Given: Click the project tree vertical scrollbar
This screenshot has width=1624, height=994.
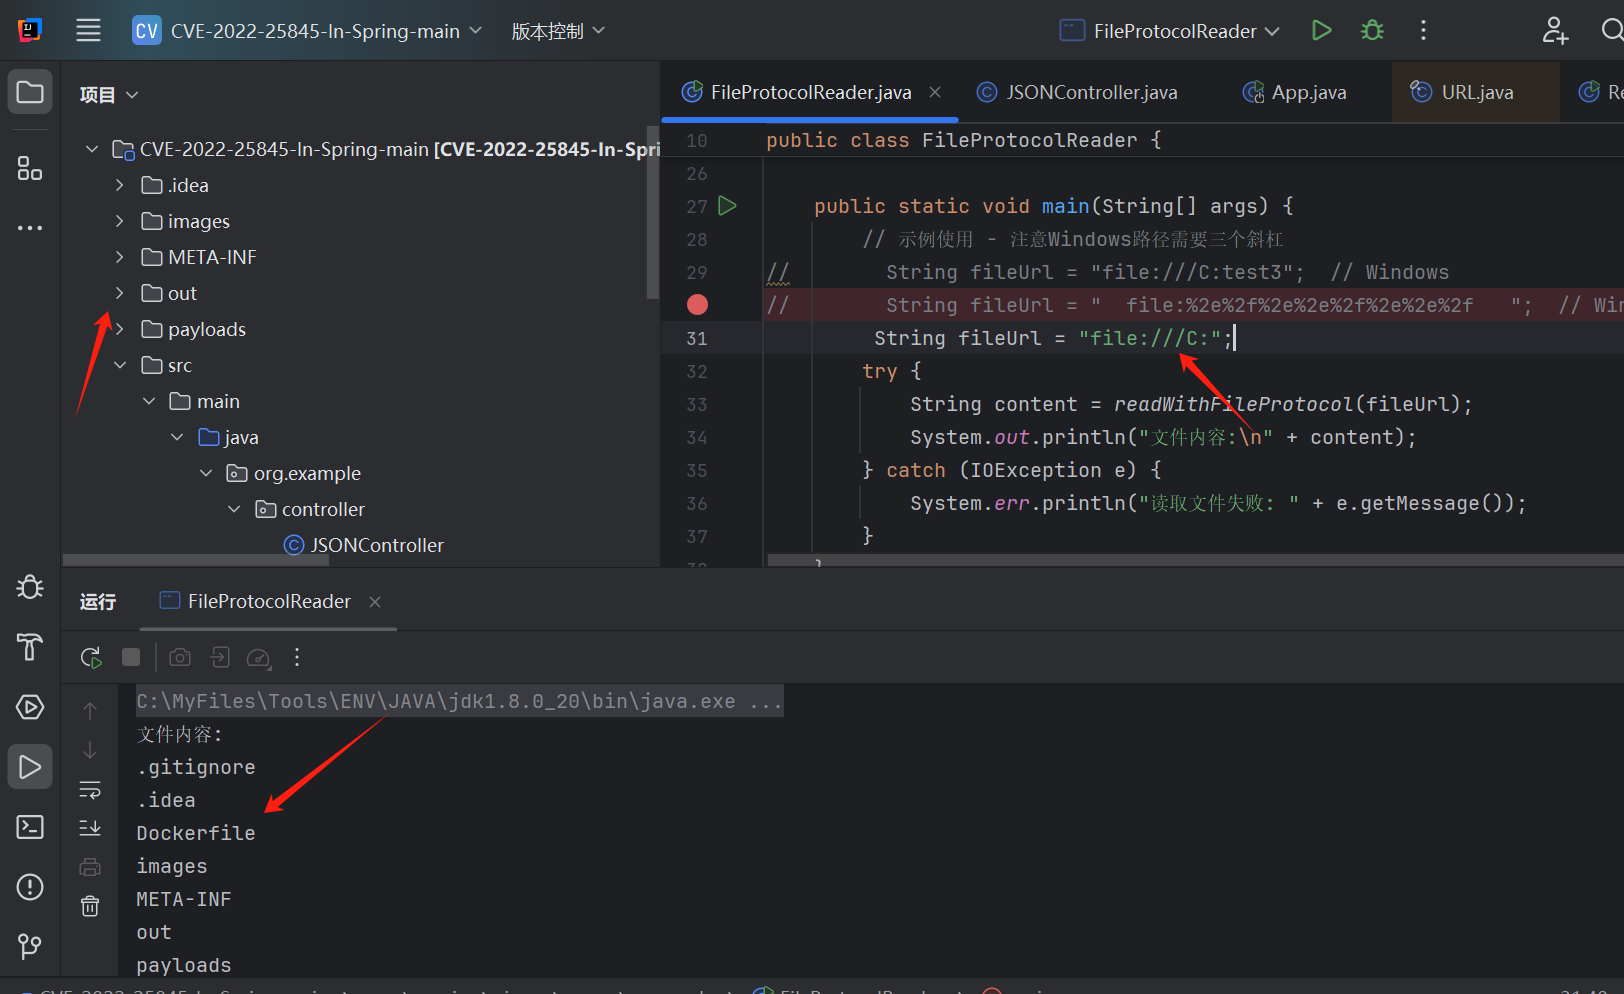Looking at the screenshot, I should (653, 212).
